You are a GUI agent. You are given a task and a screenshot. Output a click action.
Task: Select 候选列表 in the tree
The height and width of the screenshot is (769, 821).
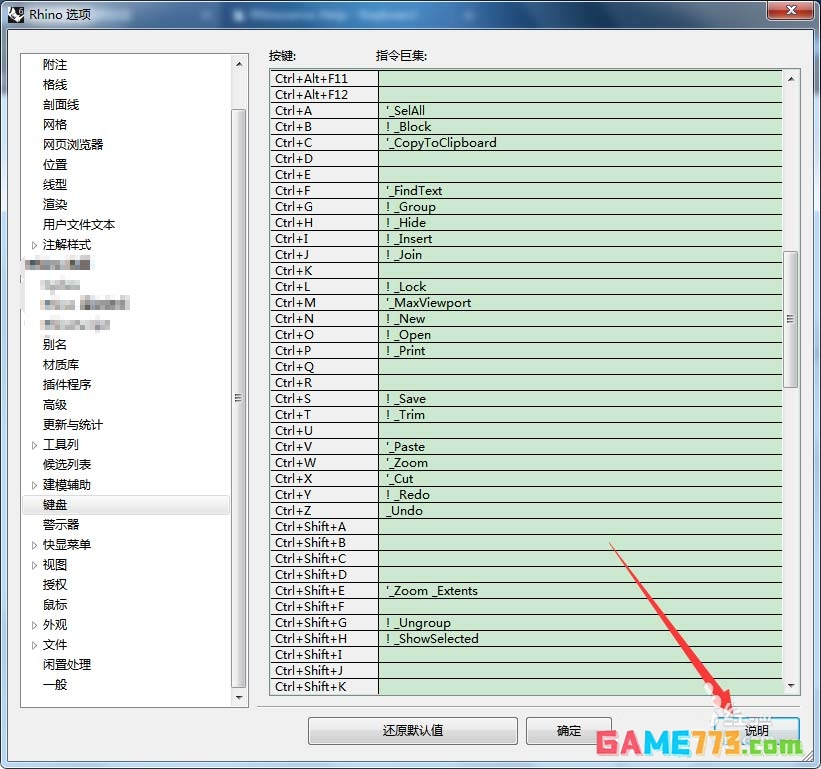tap(67, 464)
